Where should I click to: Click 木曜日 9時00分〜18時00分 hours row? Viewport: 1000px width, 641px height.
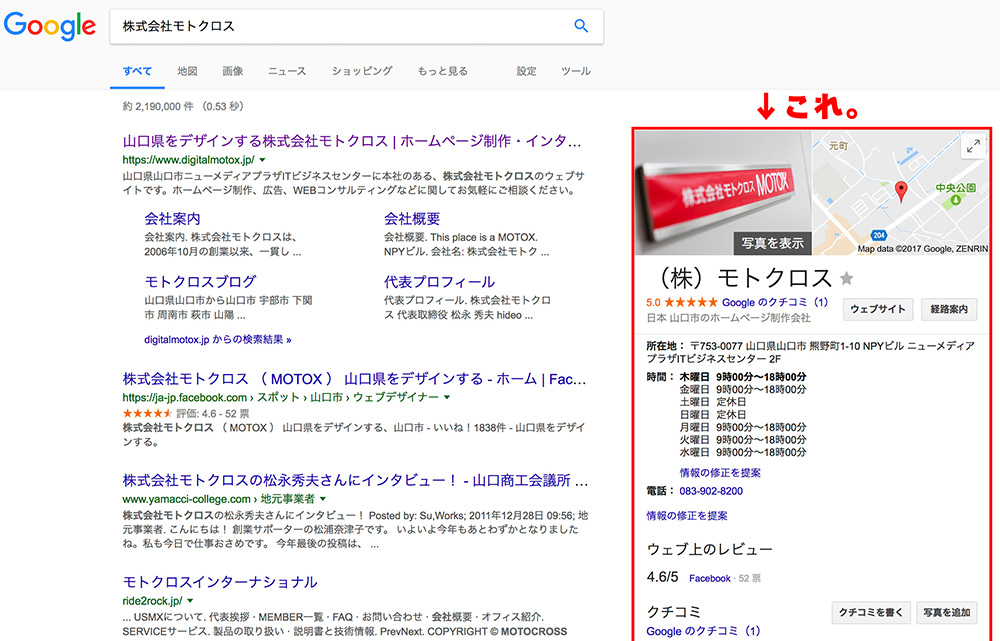(x=743, y=377)
